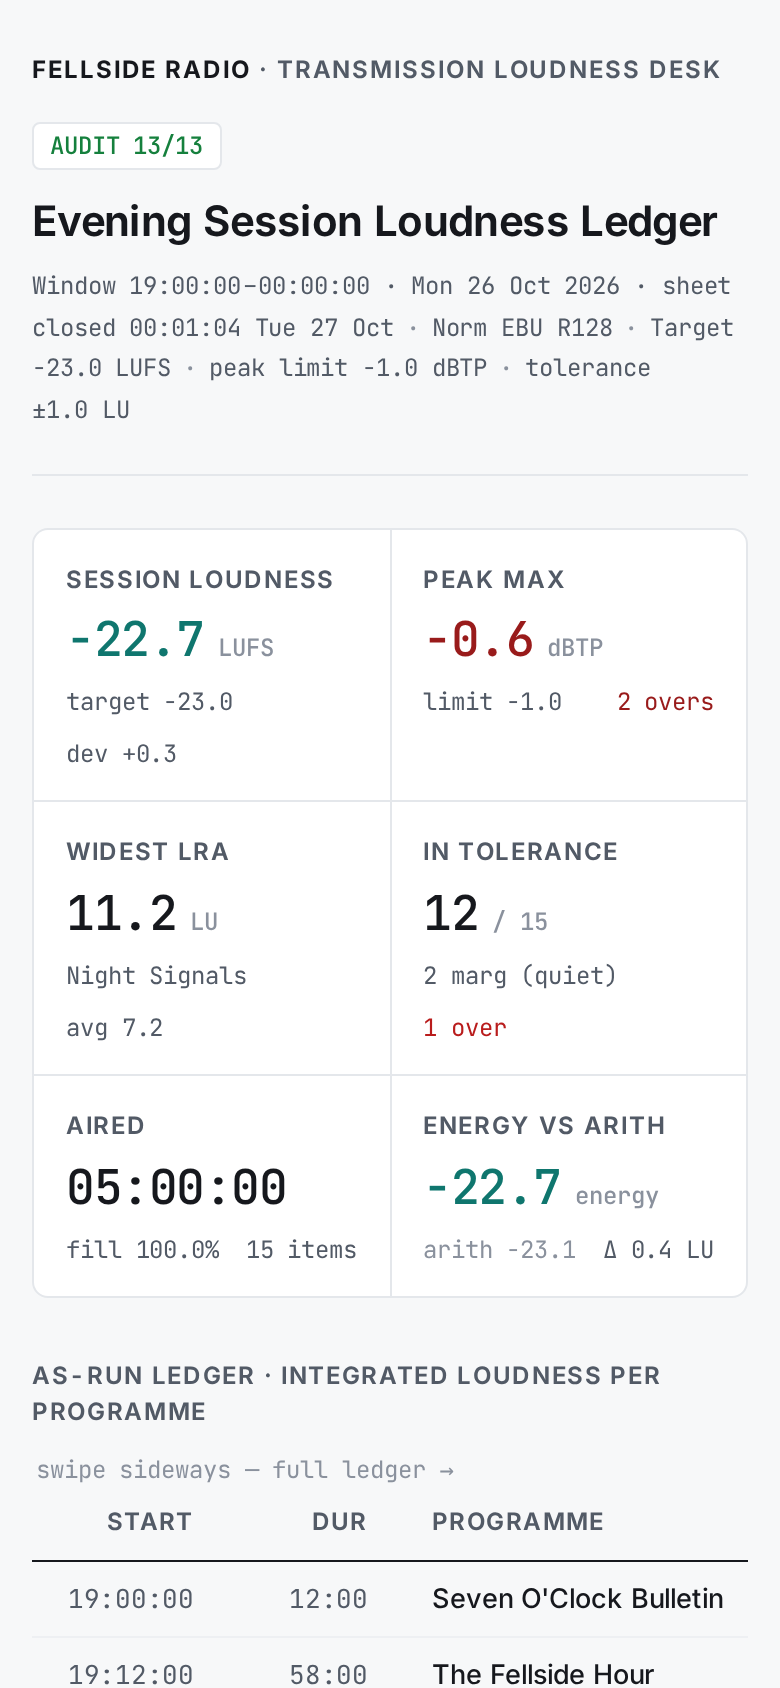The height and width of the screenshot is (1688, 780).
Task: Click the 'avg 7.2' text
Action: pyautogui.click(x=115, y=1028)
